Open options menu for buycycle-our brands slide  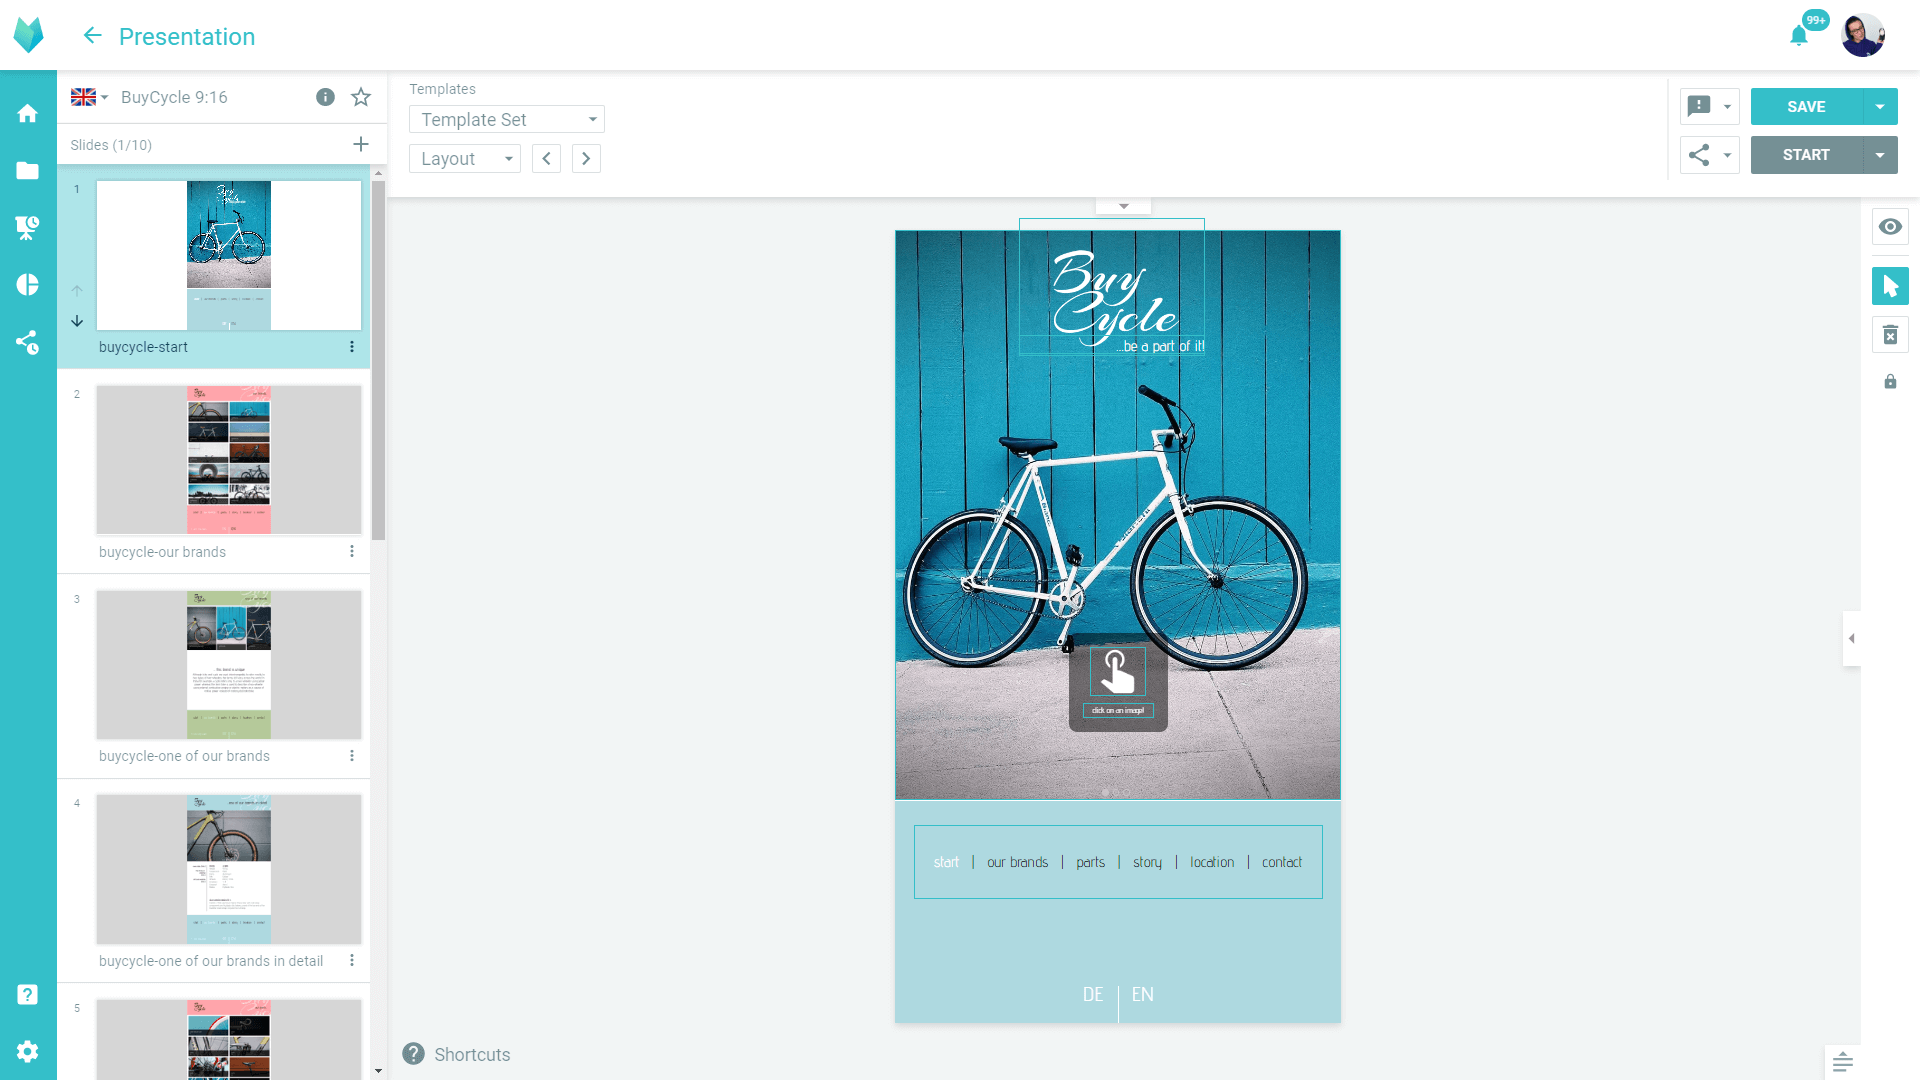(x=352, y=551)
